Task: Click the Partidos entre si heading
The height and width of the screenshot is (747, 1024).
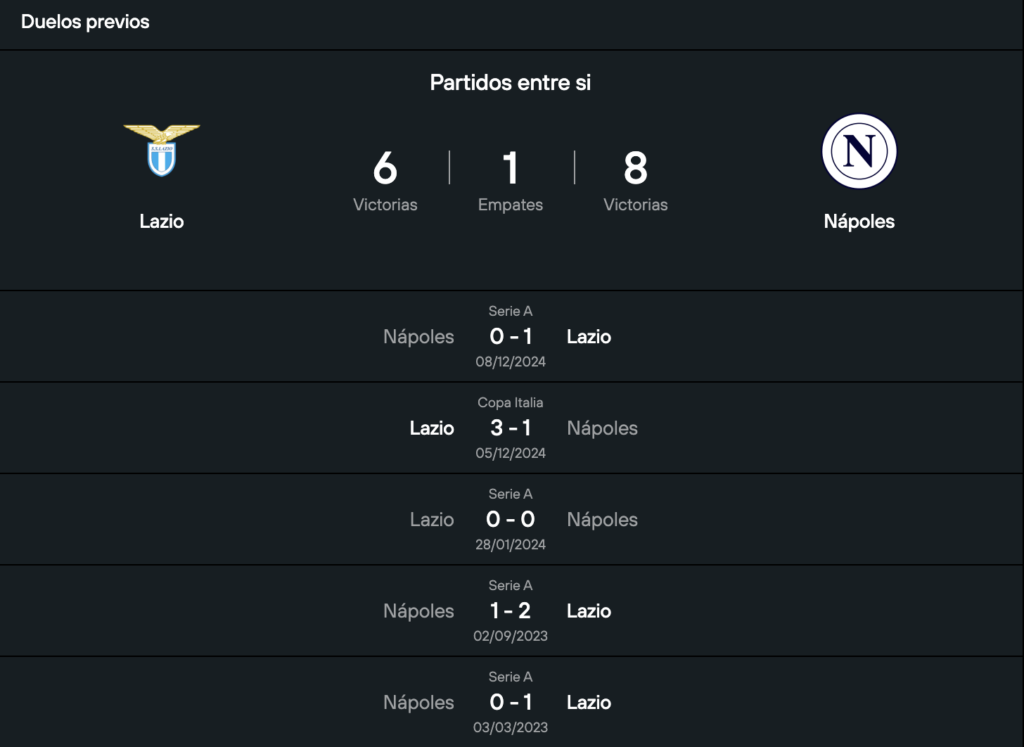Action: tap(510, 82)
